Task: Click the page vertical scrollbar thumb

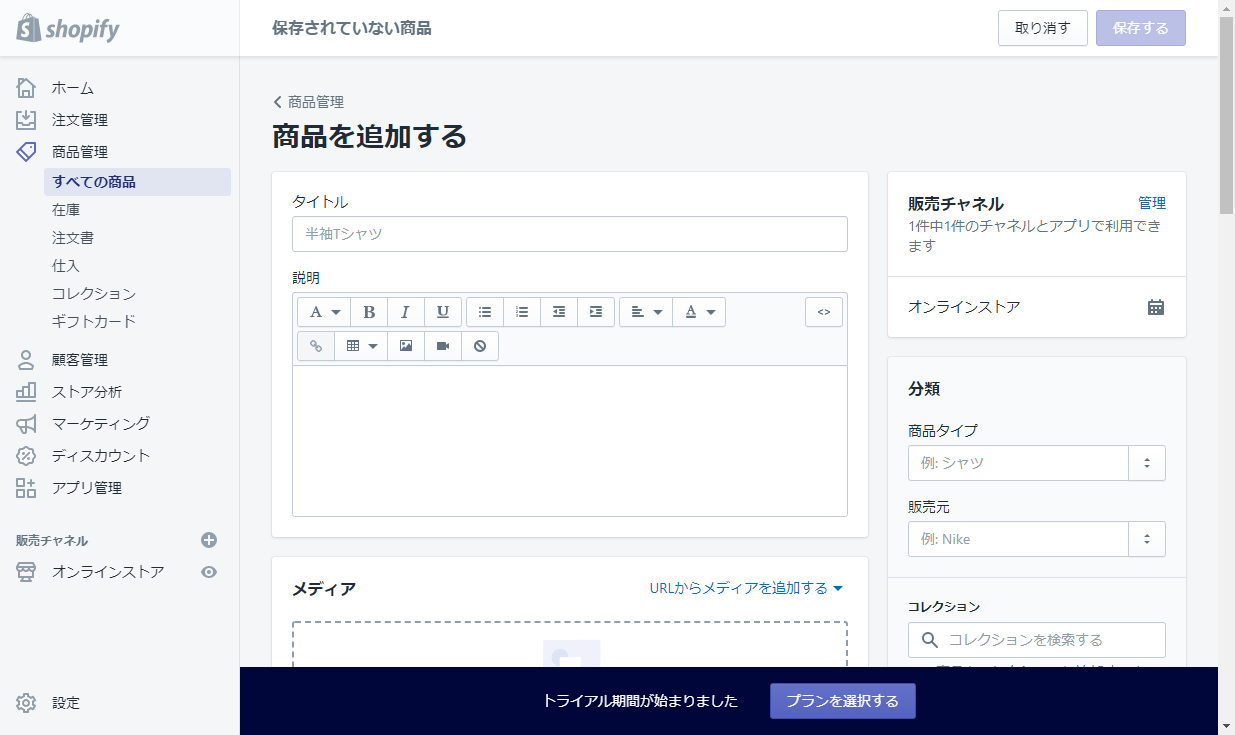Action: (x=1226, y=116)
